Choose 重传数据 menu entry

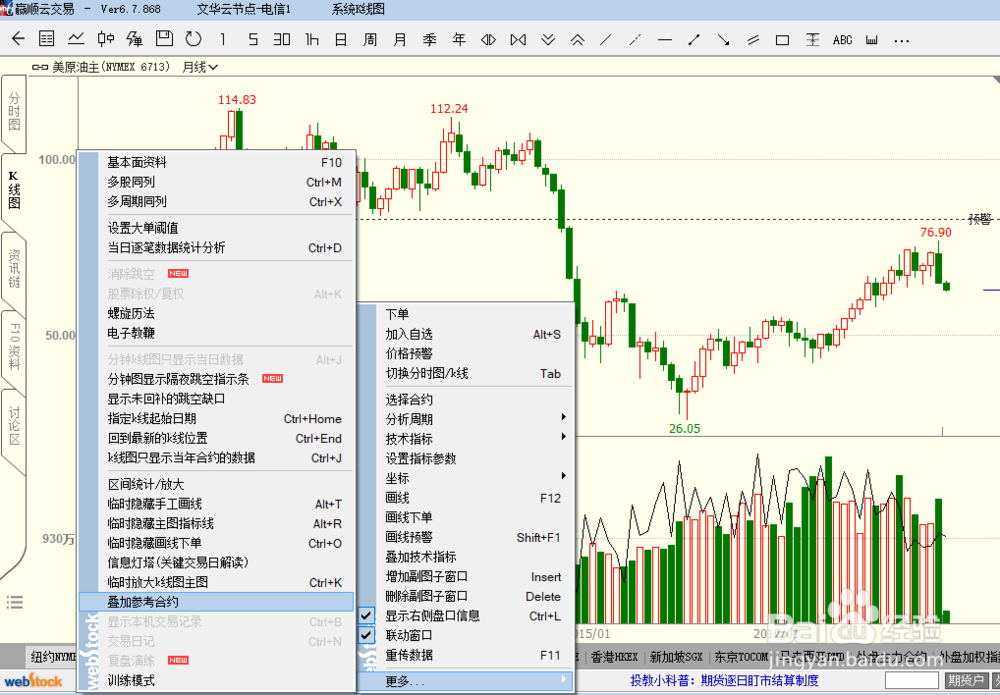click(466, 655)
